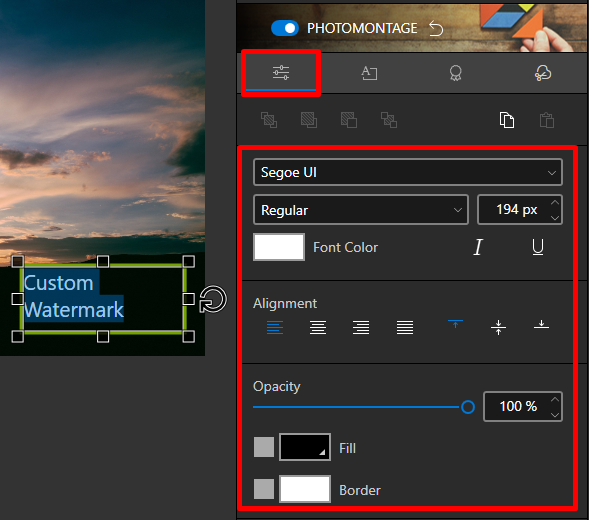Switch to the text insert tab
The width and height of the screenshot is (589, 520).
369,73
